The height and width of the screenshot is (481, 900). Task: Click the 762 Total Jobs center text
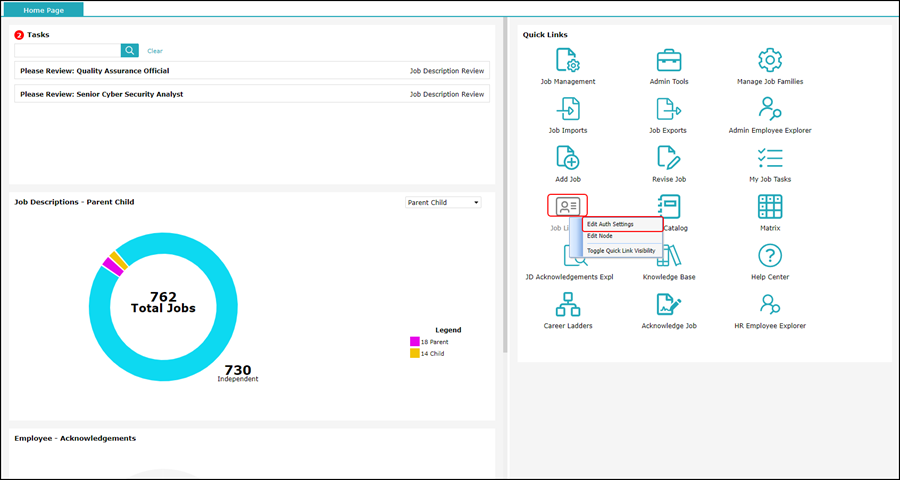[x=163, y=302]
